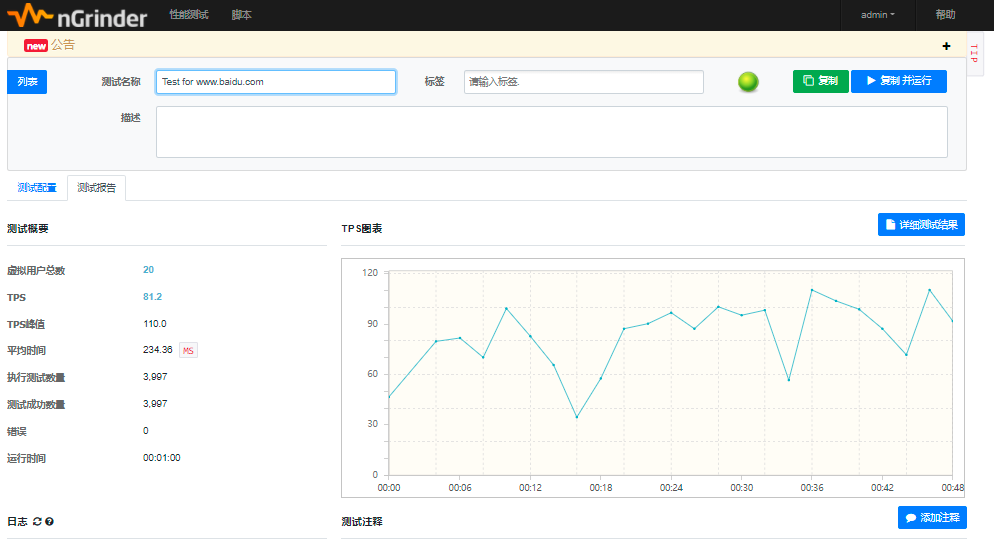Click the 列表 button
This screenshot has height=543, width=994.
tap(27, 82)
